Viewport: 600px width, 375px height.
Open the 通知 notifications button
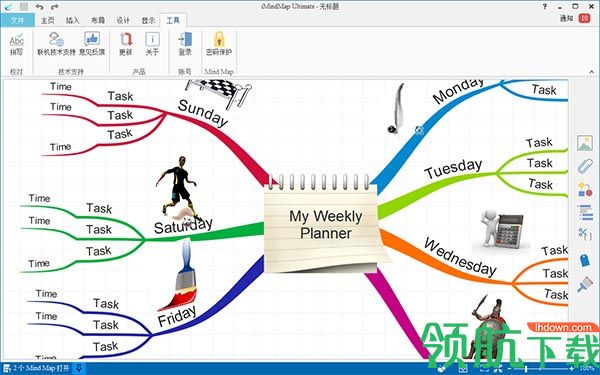(x=566, y=18)
